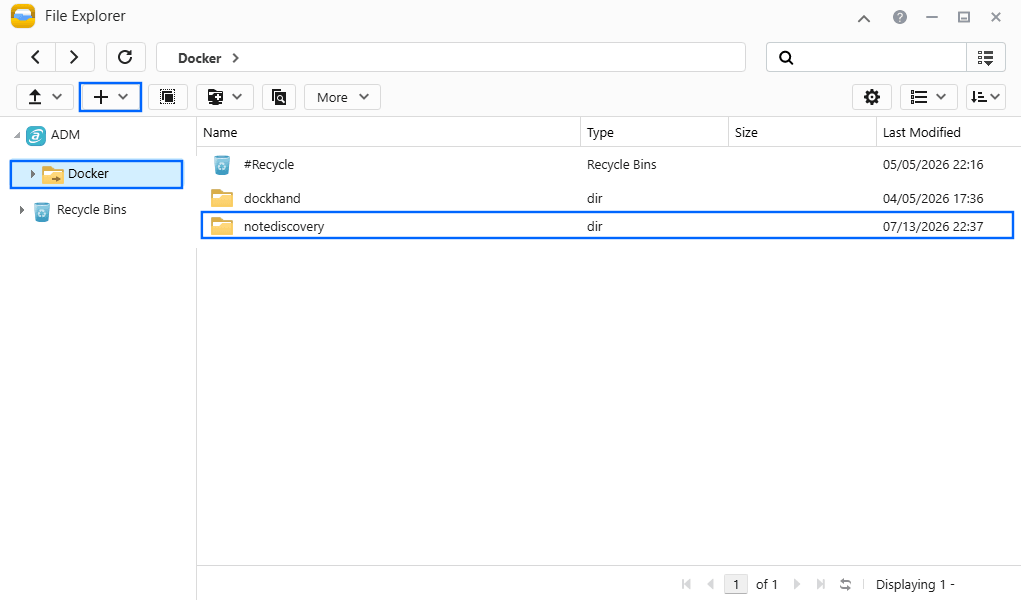Click the File Explorer app icon

click(x=23, y=16)
